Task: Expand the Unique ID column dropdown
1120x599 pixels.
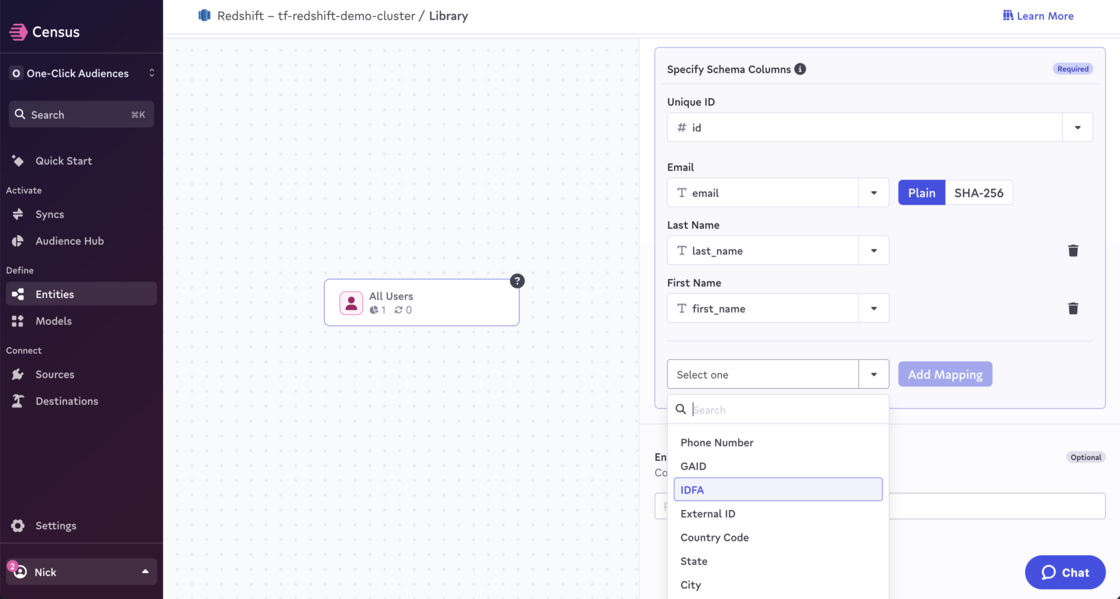Action: (1077, 128)
